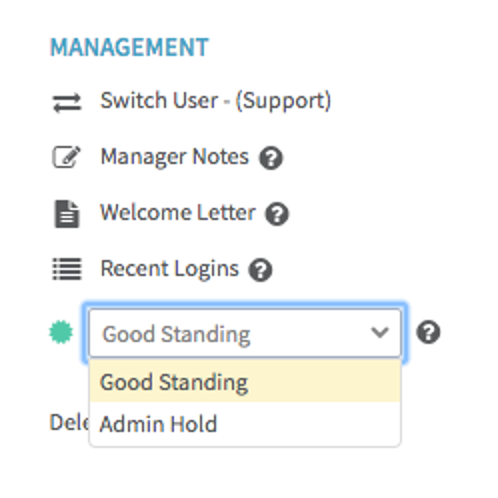Click the partially hidden Delete text

click(x=69, y=422)
